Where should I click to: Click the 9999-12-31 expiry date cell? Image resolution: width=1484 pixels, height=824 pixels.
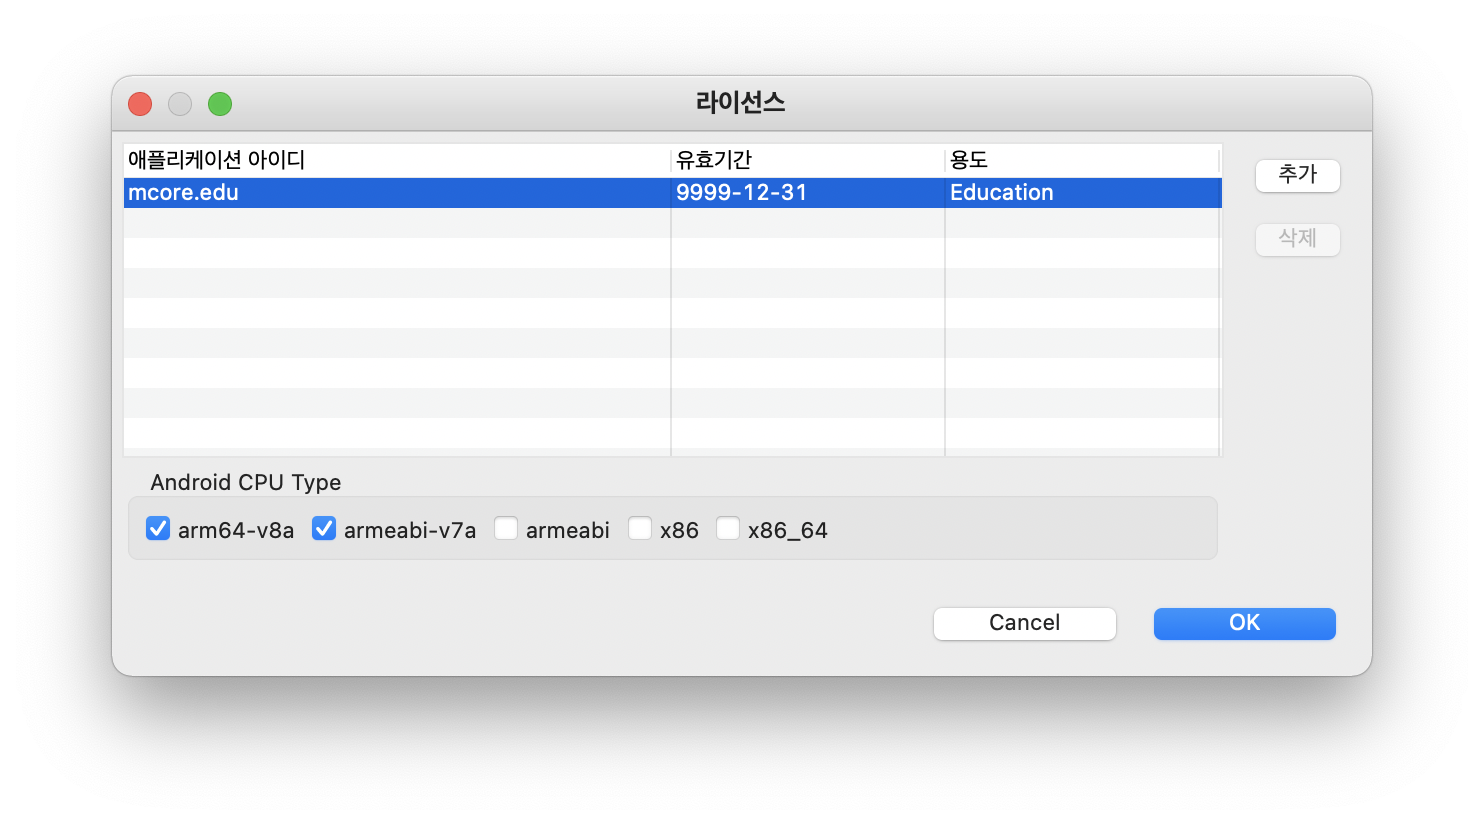[x=808, y=193]
